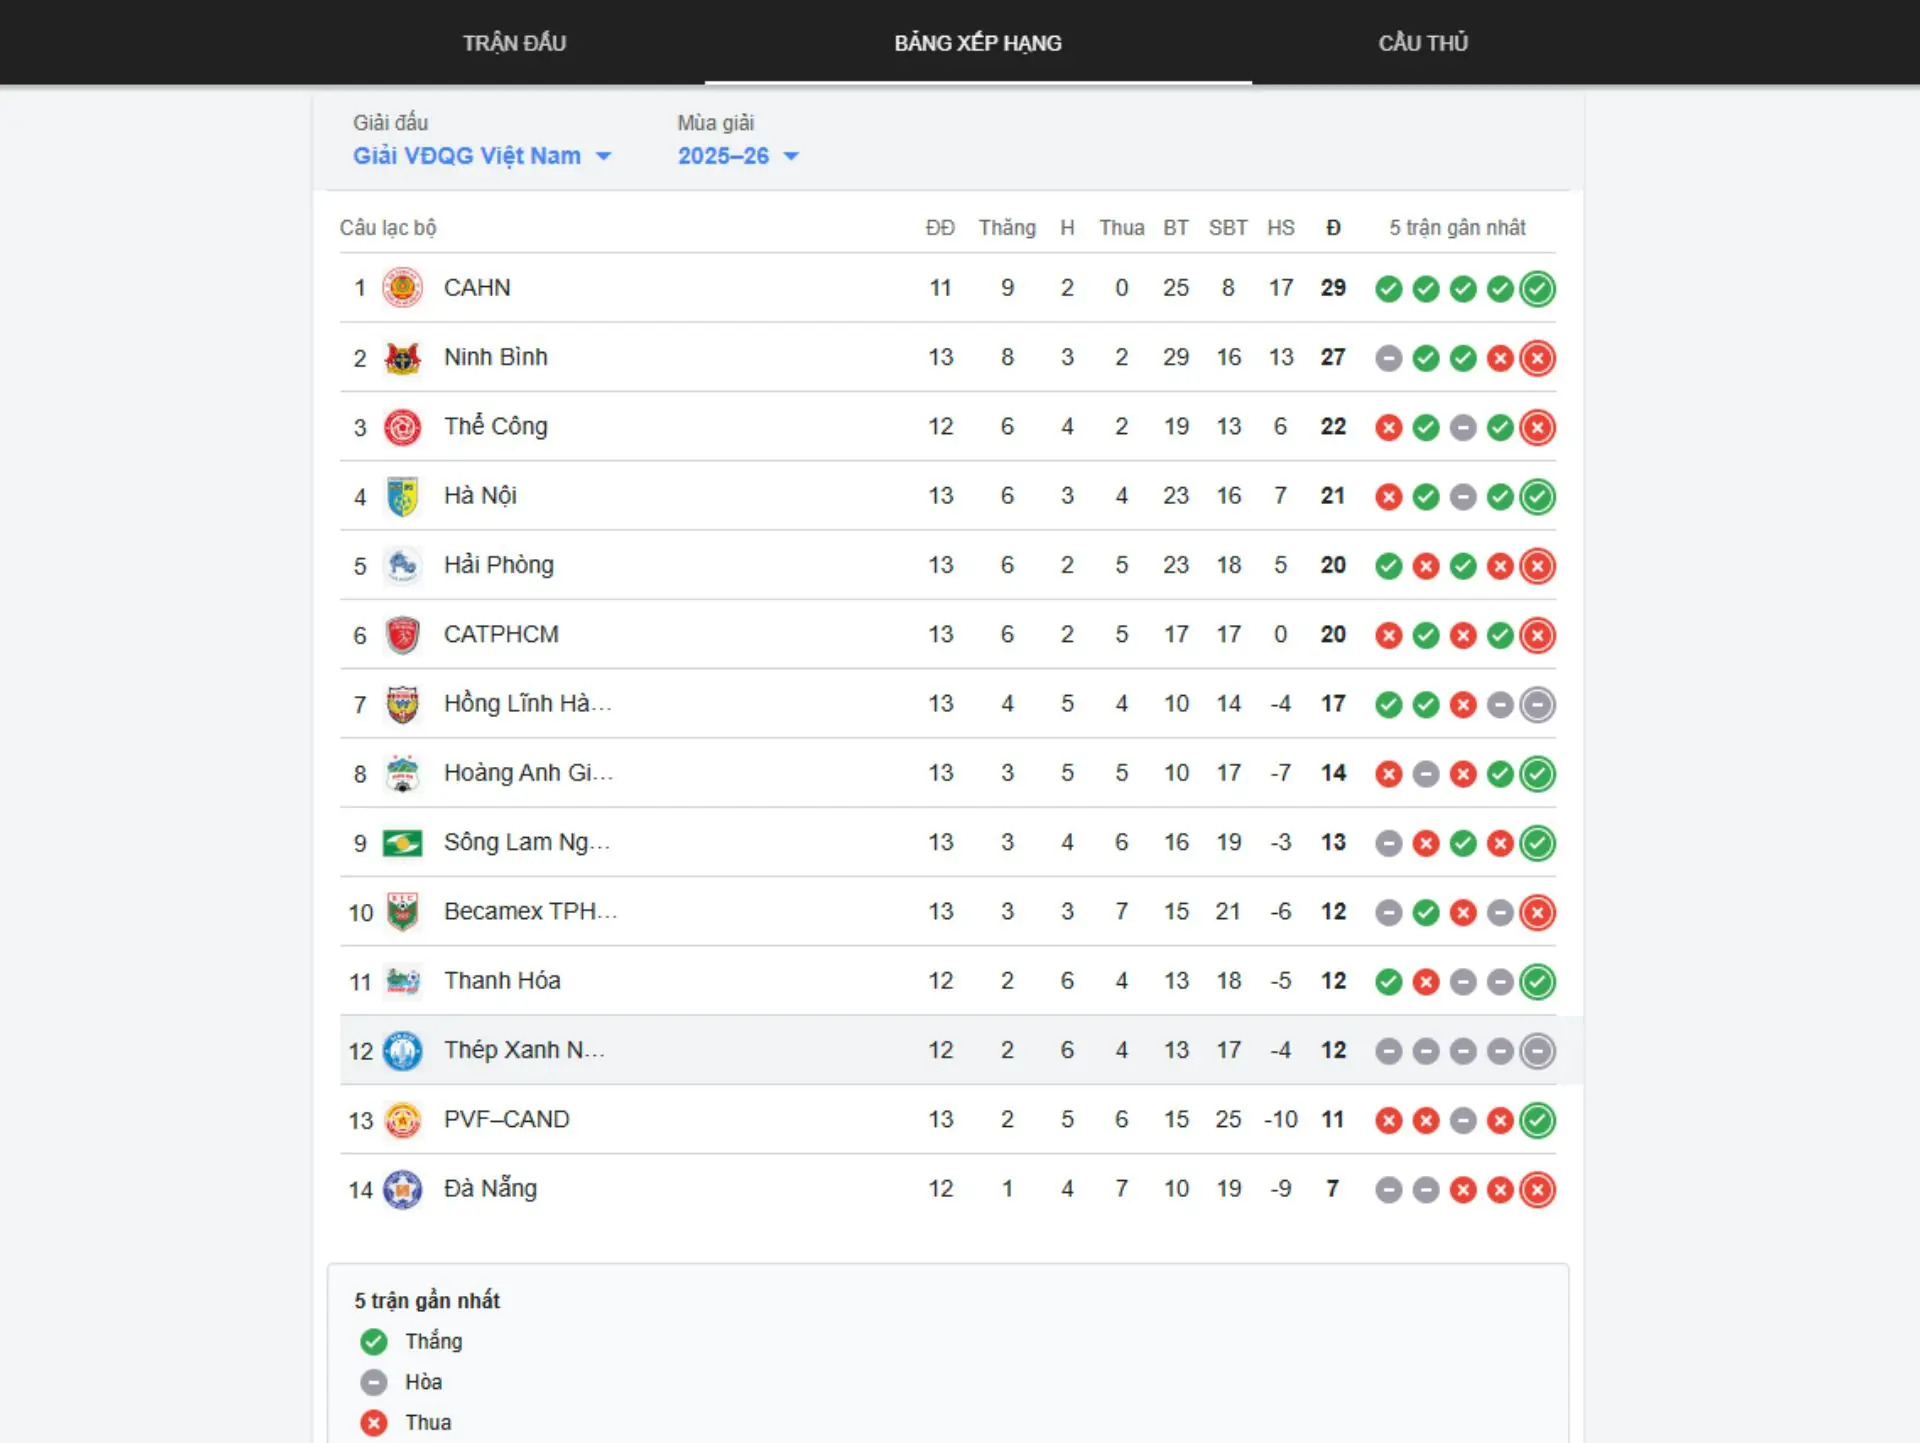Click the CAHN club crest icon
Image resolution: width=1920 pixels, height=1443 pixels.
(402, 288)
